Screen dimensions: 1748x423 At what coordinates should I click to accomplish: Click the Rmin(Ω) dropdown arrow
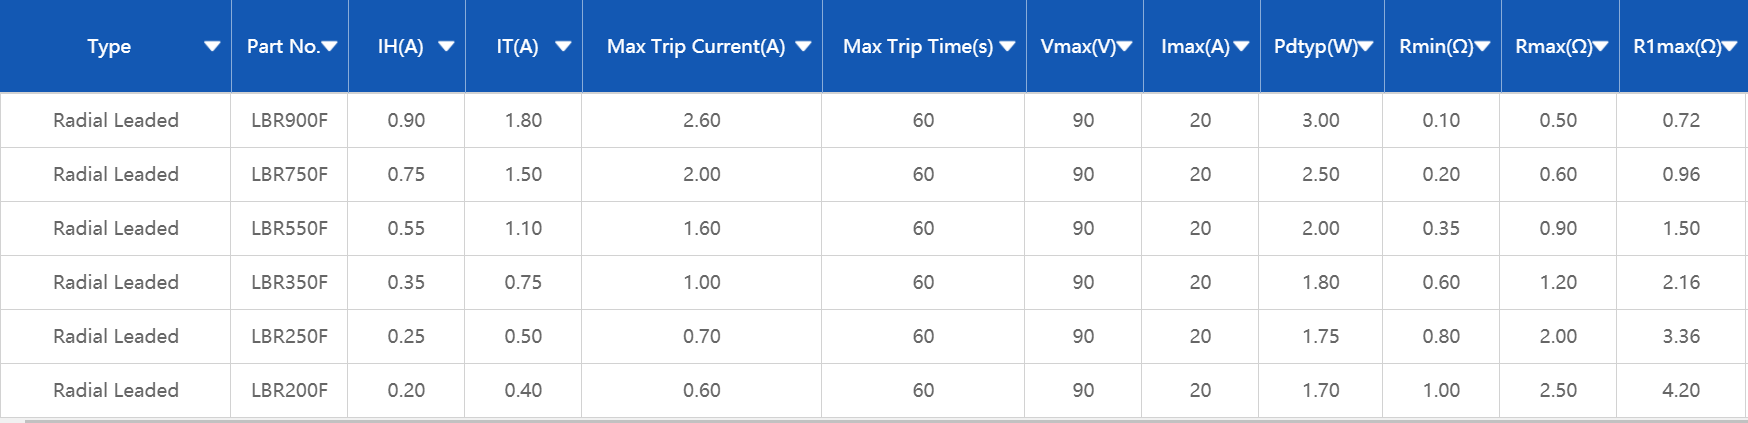point(1482,46)
